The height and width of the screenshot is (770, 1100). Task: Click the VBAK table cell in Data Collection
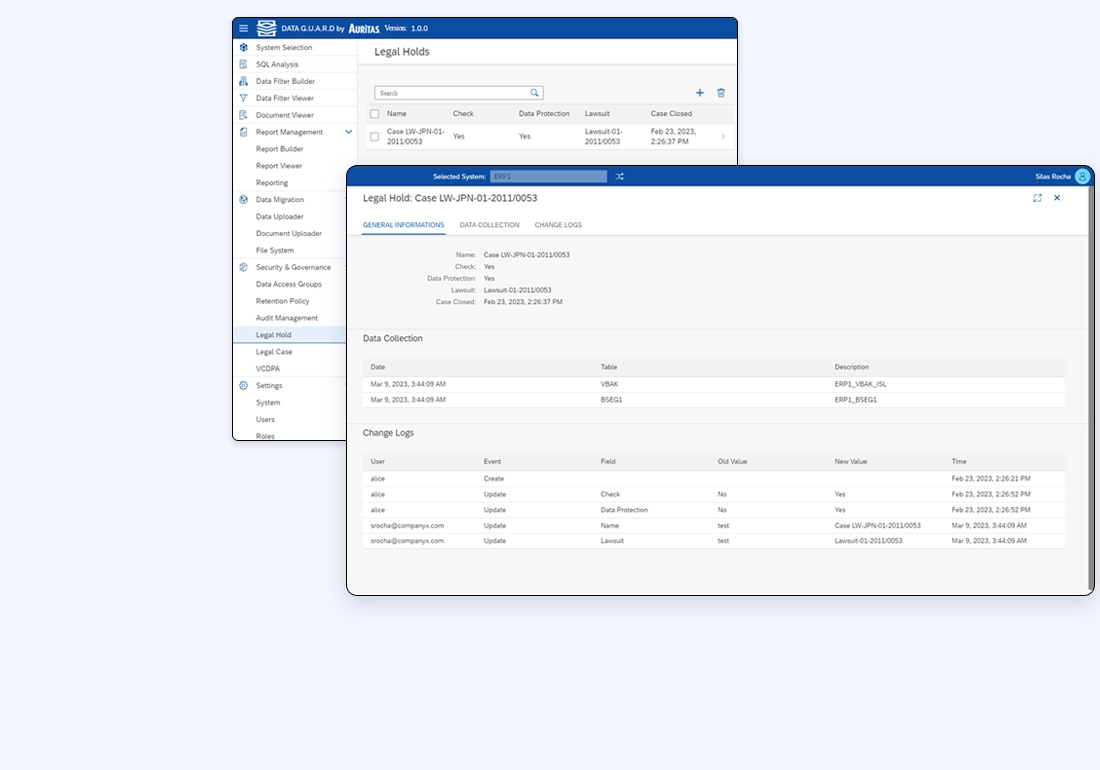tap(610, 384)
